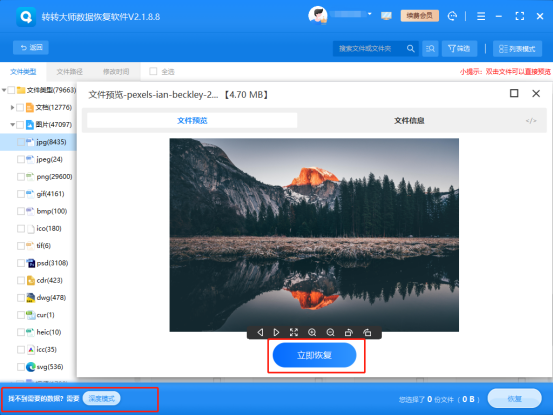Click the 您选择了 0 份文件 status text
The height and width of the screenshot is (415, 553).
pyautogui.click(x=439, y=399)
